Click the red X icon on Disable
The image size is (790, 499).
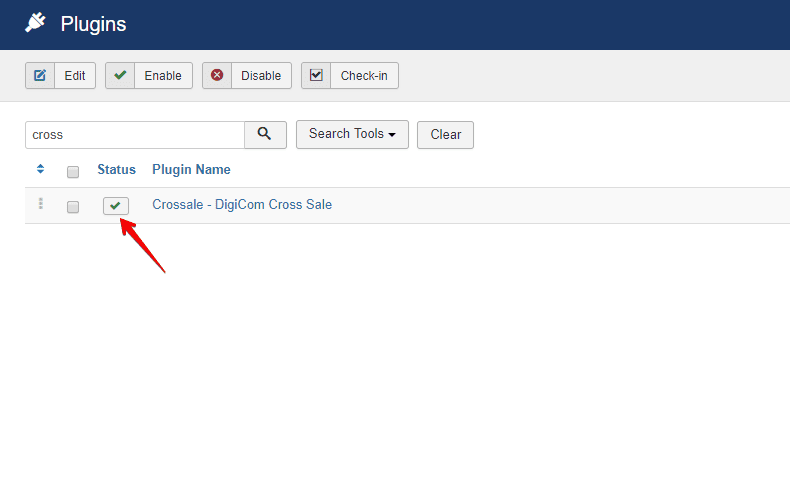[x=217, y=76]
